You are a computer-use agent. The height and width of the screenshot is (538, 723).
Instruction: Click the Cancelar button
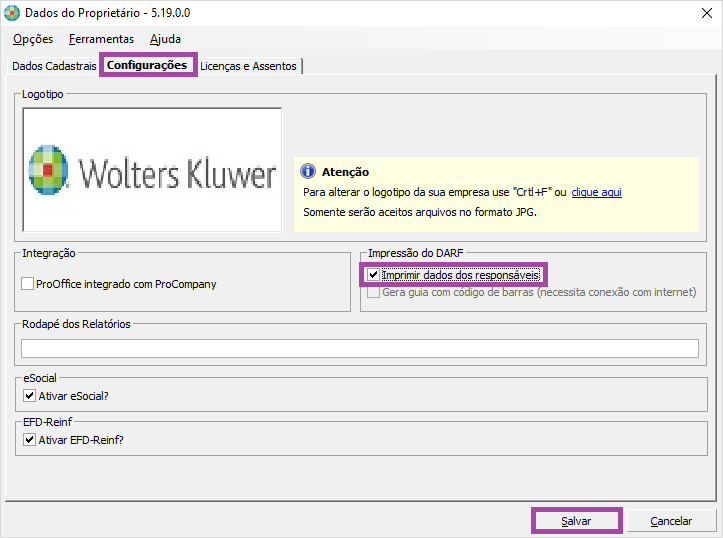coord(671,521)
